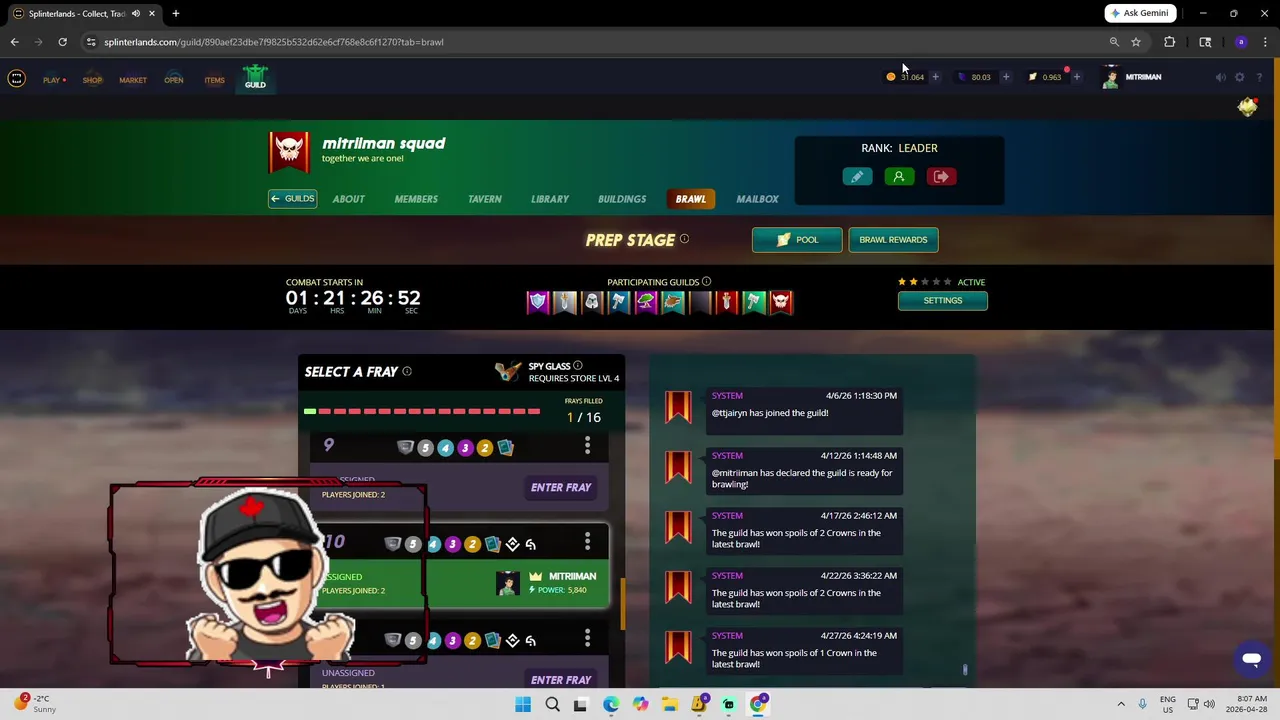Open the Chrome profile avatar menu
This screenshot has height=720, width=1280.
click(1241, 42)
